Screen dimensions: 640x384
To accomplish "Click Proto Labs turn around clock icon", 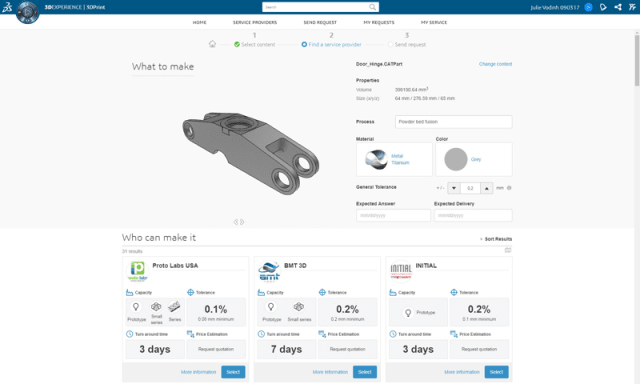I will 129,334.
